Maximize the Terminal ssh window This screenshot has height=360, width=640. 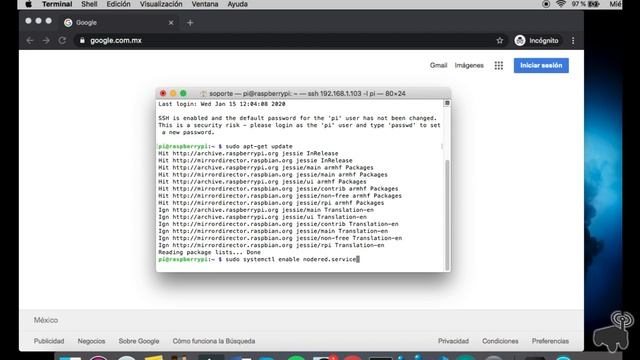(183, 93)
